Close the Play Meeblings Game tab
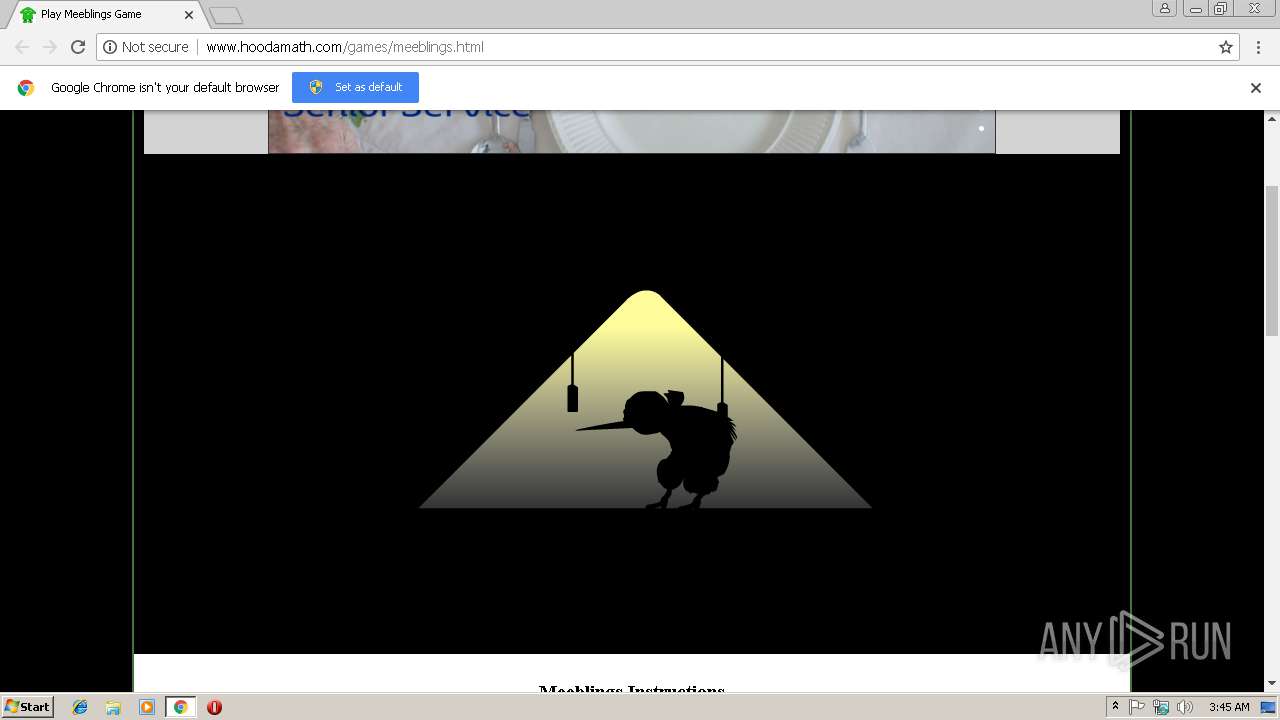The width and height of the screenshot is (1280, 720). coord(189,15)
